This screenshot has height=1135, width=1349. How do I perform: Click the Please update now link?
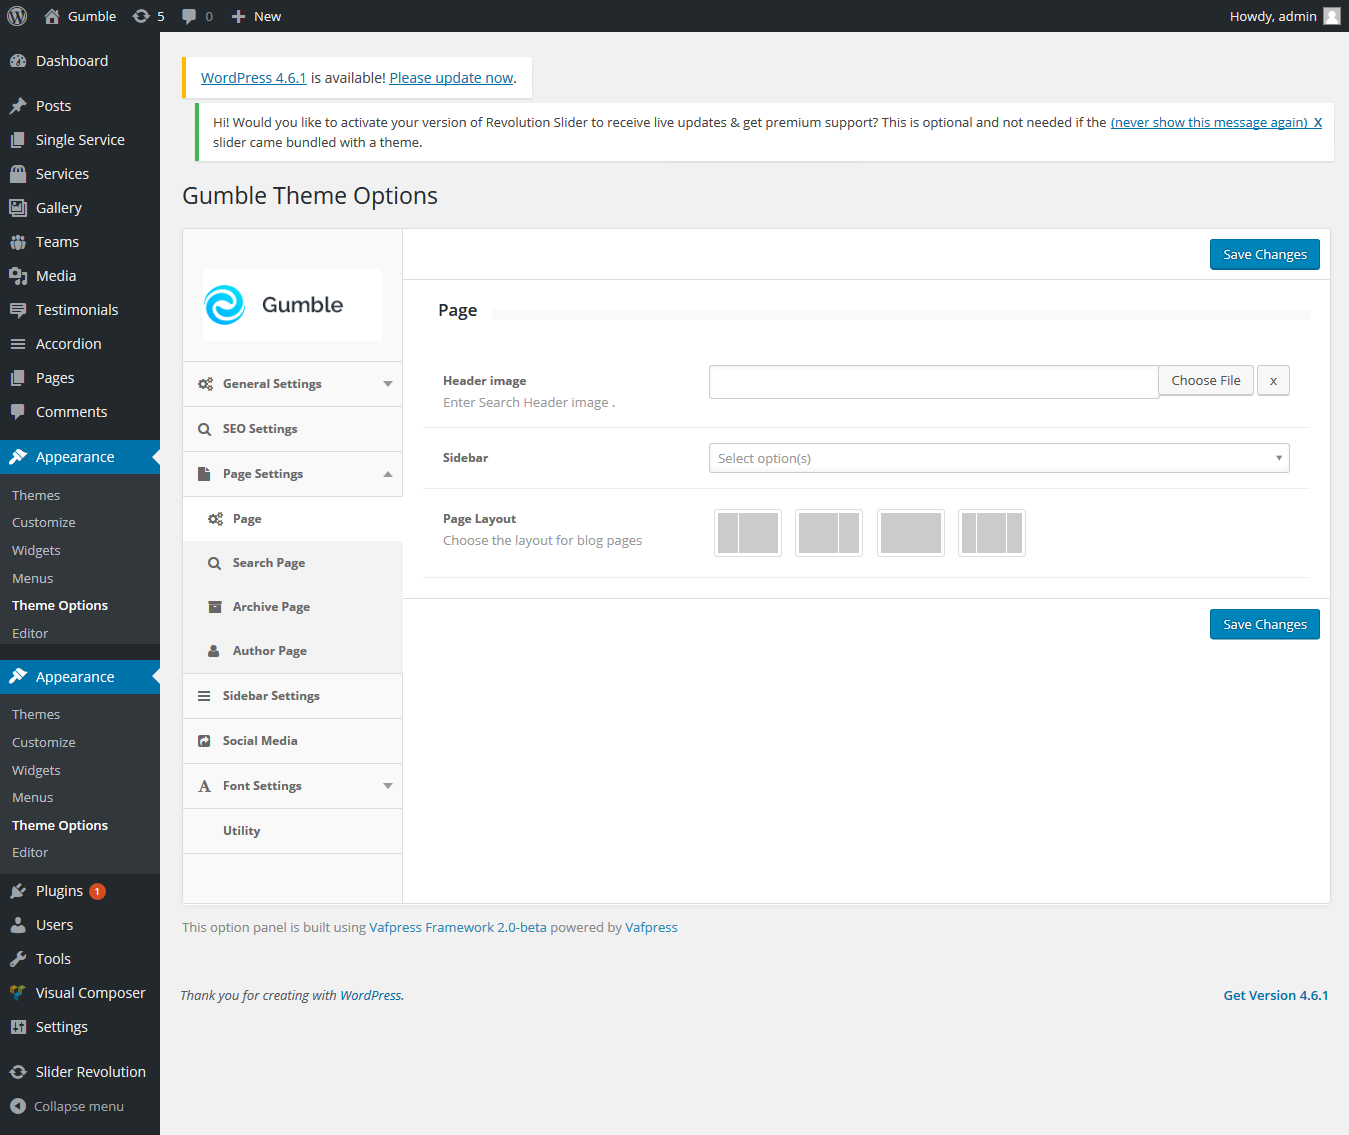pyautogui.click(x=451, y=78)
